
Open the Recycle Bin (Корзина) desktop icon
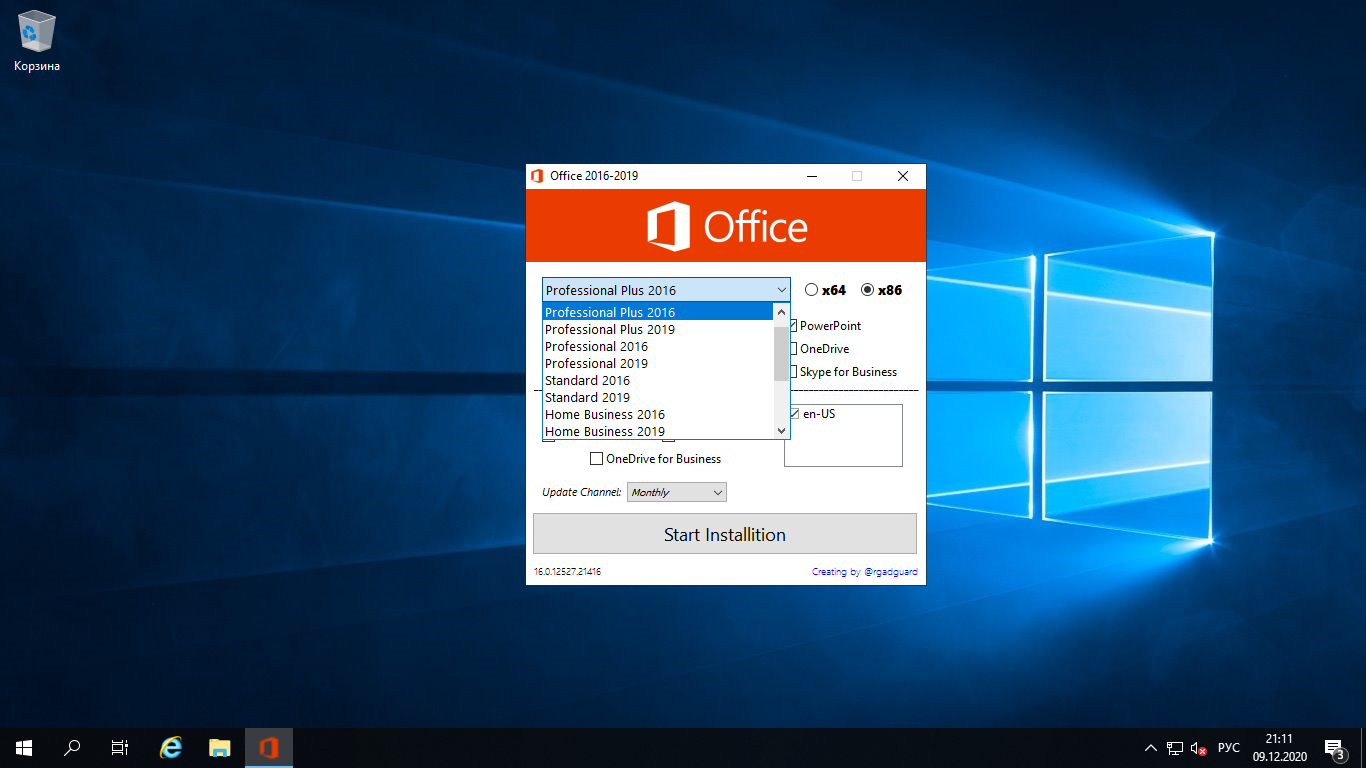pyautogui.click(x=37, y=42)
